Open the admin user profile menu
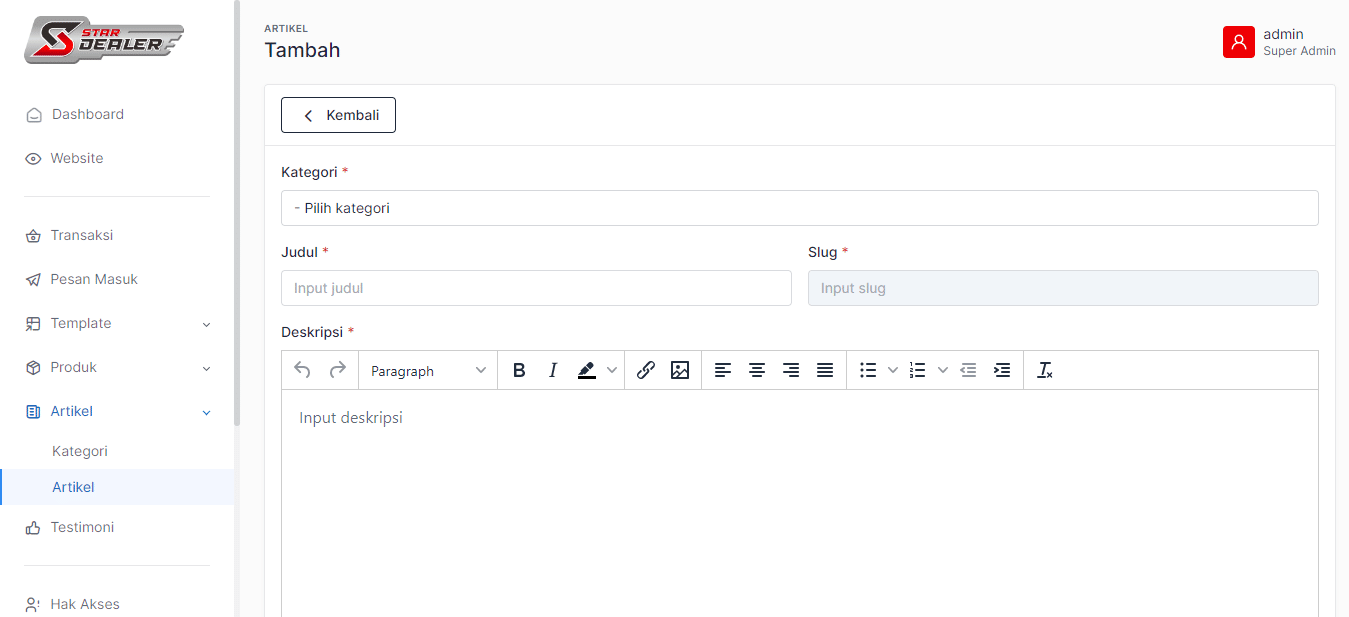The image size is (1349, 617). pos(1279,42)
